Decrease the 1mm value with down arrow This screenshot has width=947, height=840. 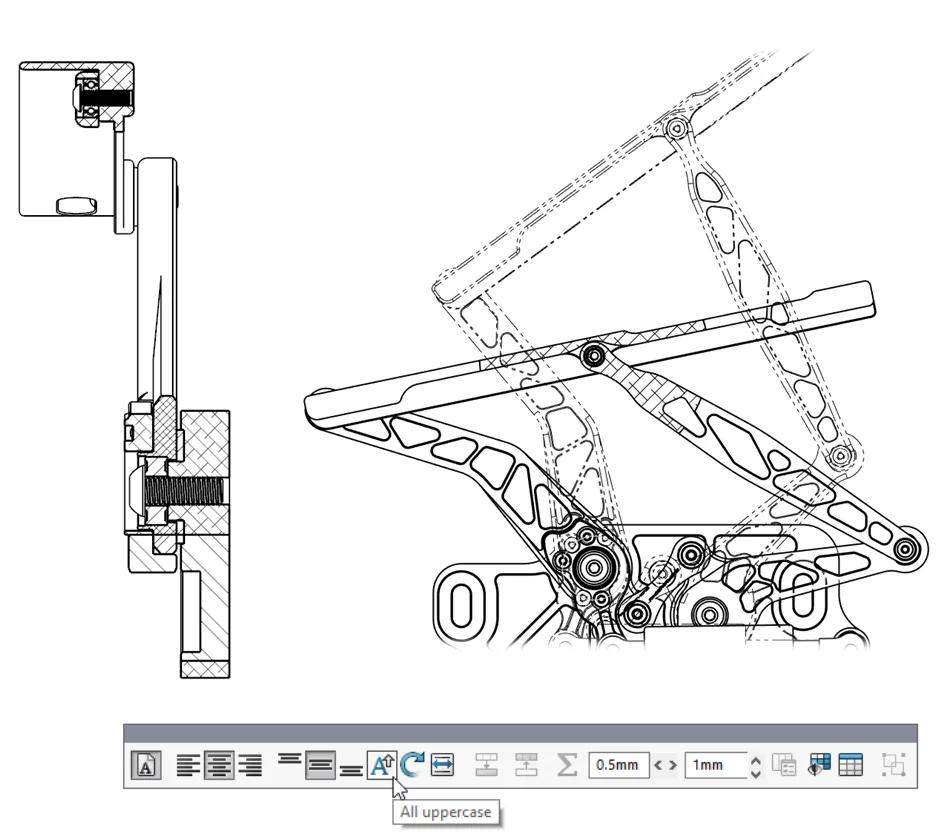click(x=756, y=773)
